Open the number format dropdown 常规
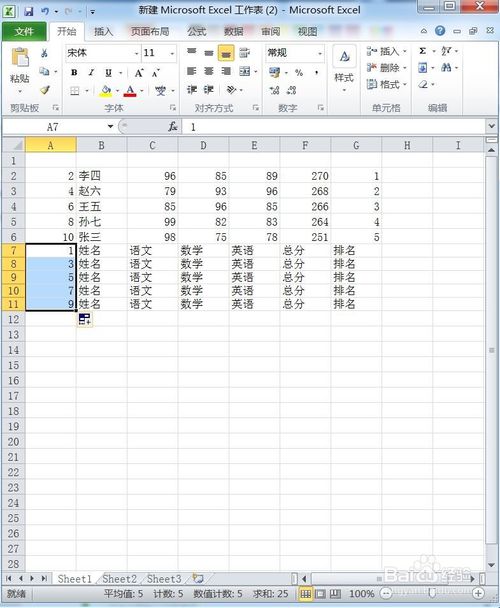The width and height of the screenshot is (500, 608). coord(320,54)
